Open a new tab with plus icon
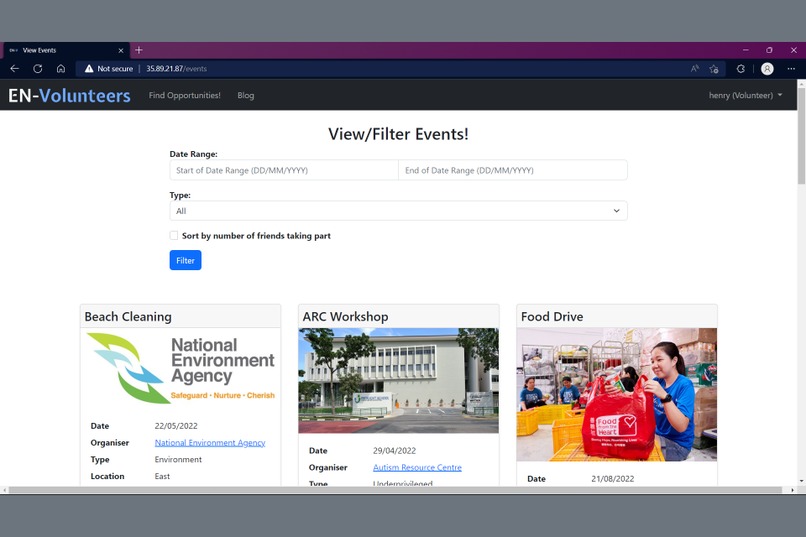 [139, 50]
